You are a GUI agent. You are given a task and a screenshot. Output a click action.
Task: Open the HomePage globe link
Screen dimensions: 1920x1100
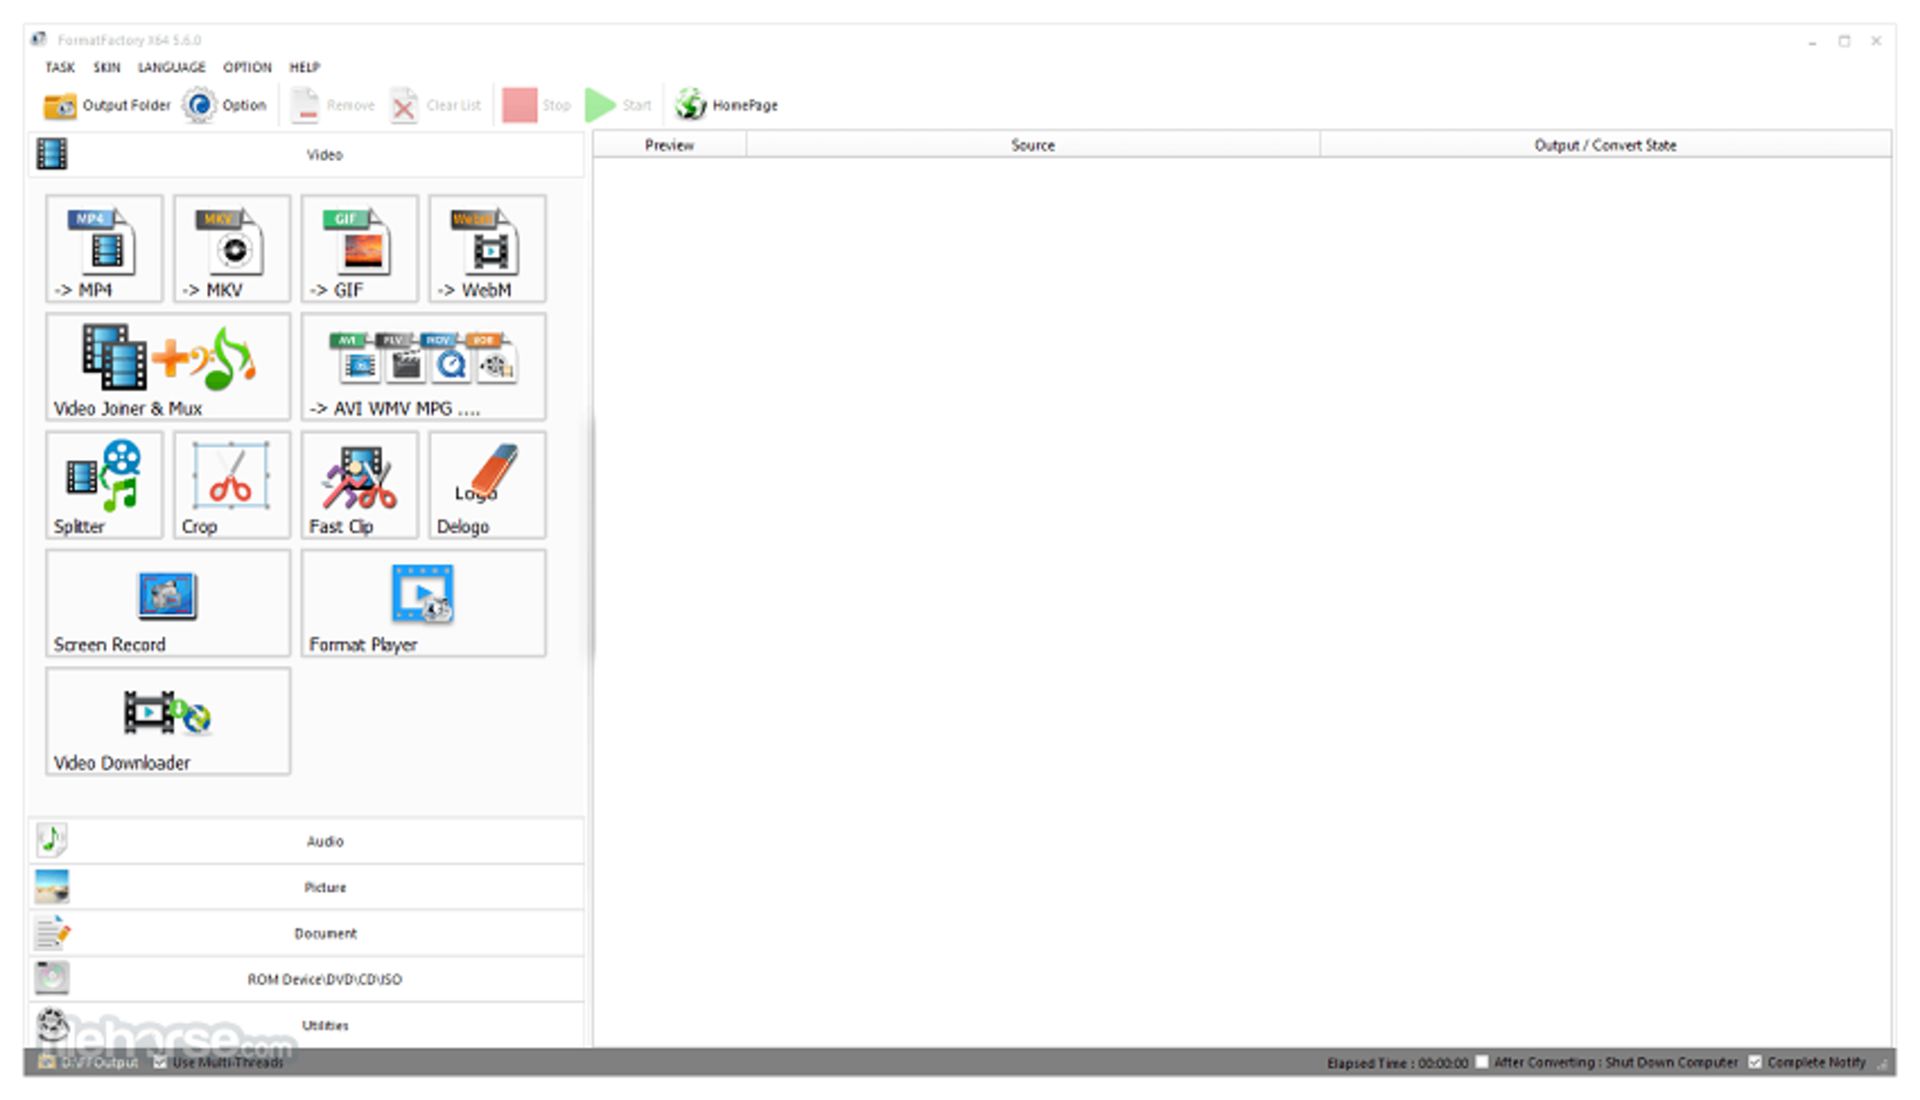coord(727,105)
